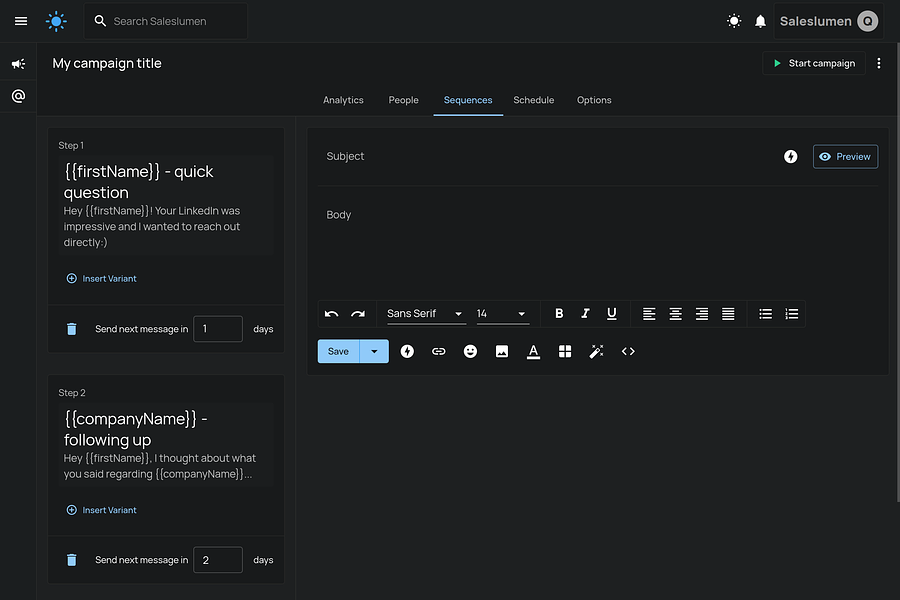Click the Saleslumen account name
This screenshot has width=900, height=600.
tap(816, 21)
